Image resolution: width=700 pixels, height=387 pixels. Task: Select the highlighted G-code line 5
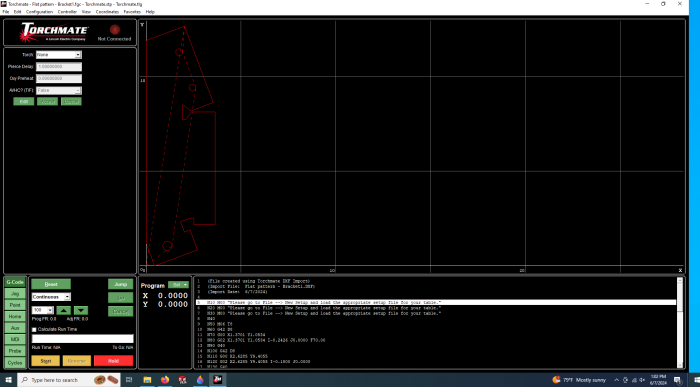click(436, 303)
